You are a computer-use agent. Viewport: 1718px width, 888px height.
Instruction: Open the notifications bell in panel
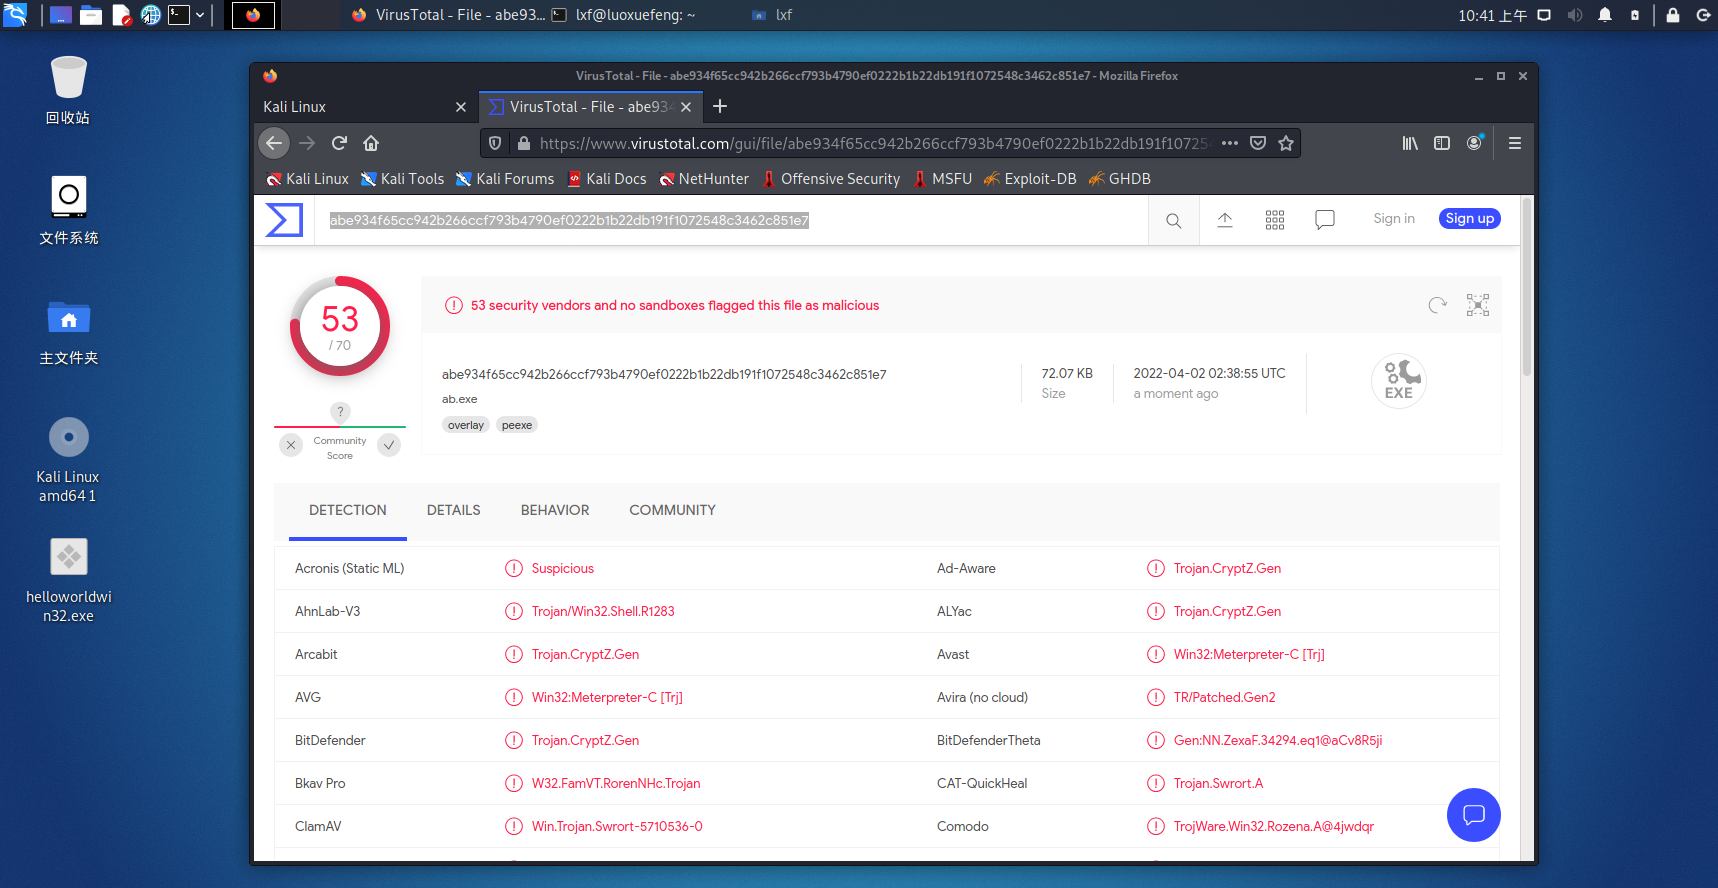tap(1605, 15)
